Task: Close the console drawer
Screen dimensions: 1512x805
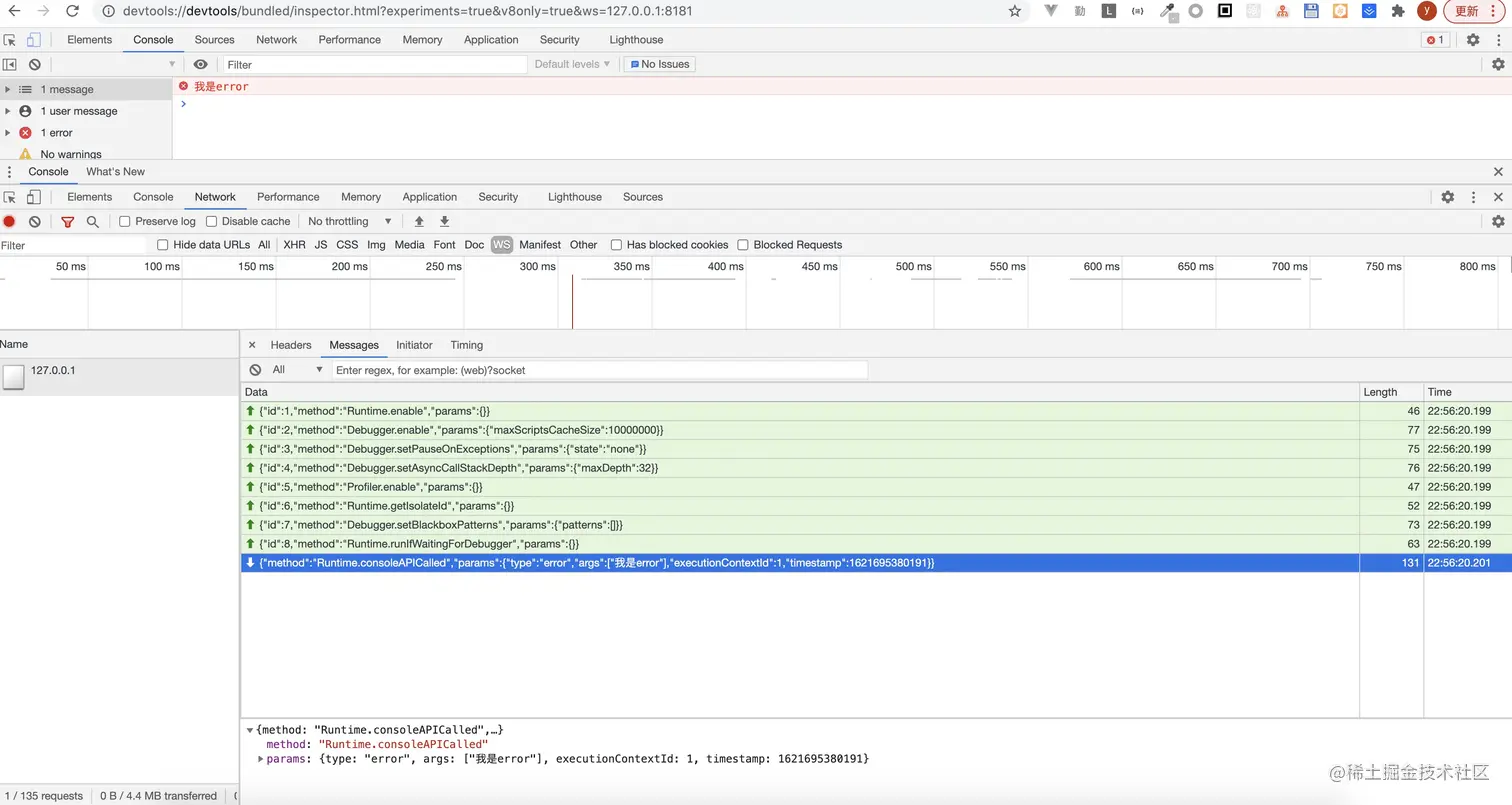Action: (1498, 172)
